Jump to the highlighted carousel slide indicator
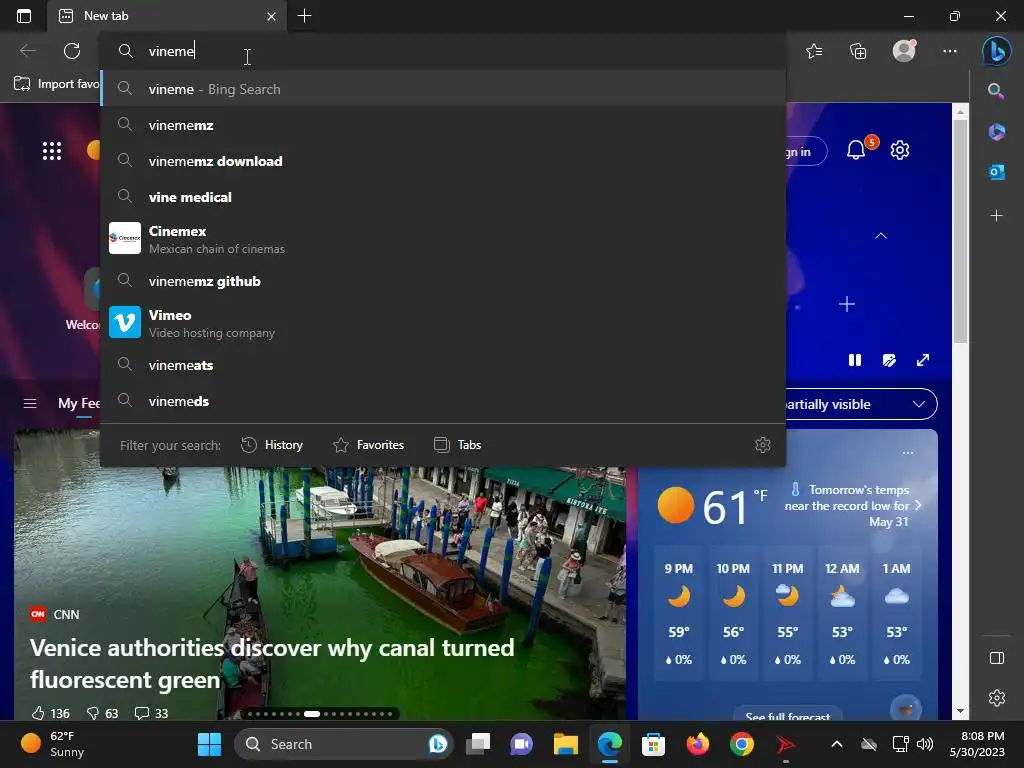 (312, 714)
